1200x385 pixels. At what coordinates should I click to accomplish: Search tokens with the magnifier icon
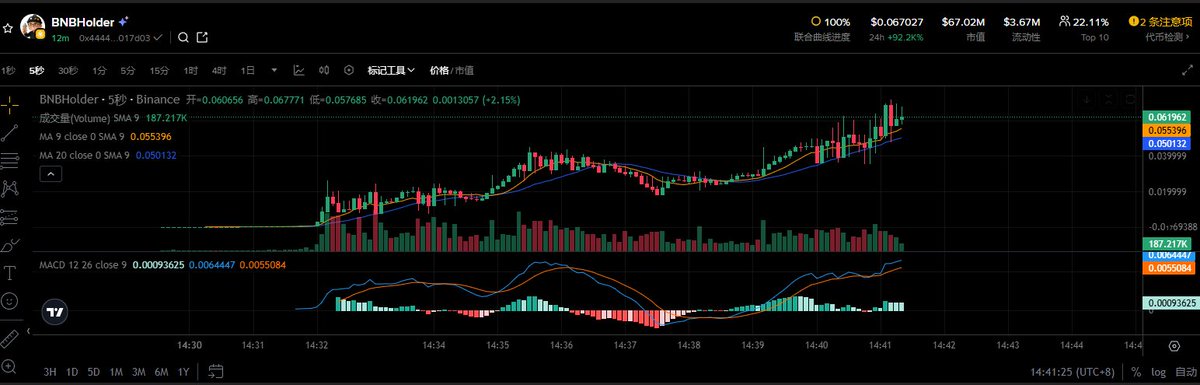(x=184, y=38)
